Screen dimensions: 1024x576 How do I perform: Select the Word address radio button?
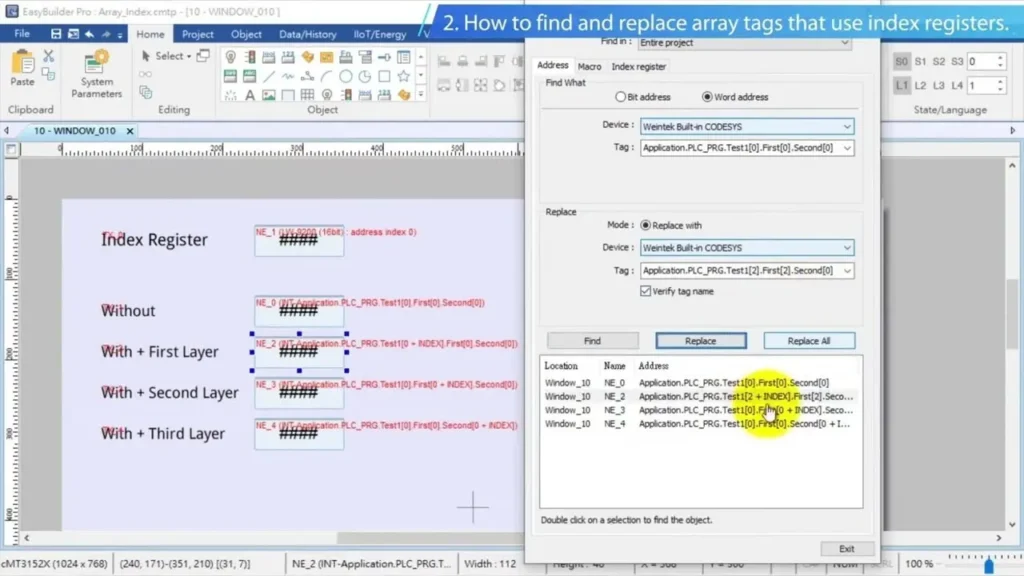[x=708, y=97]
